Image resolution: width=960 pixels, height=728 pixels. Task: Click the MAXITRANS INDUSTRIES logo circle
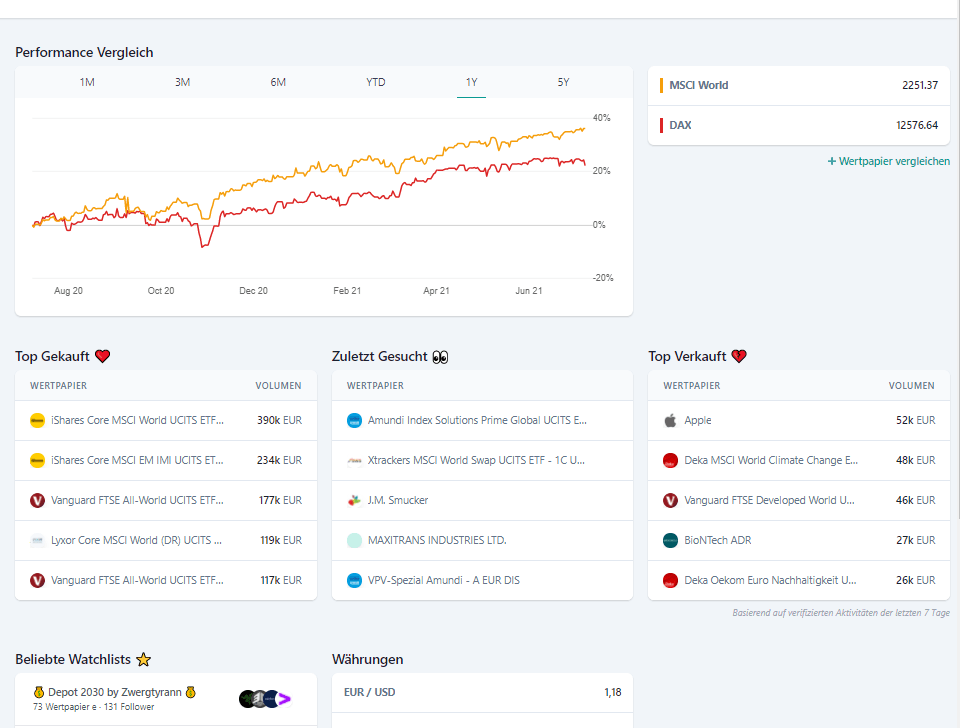pos(354,540)
